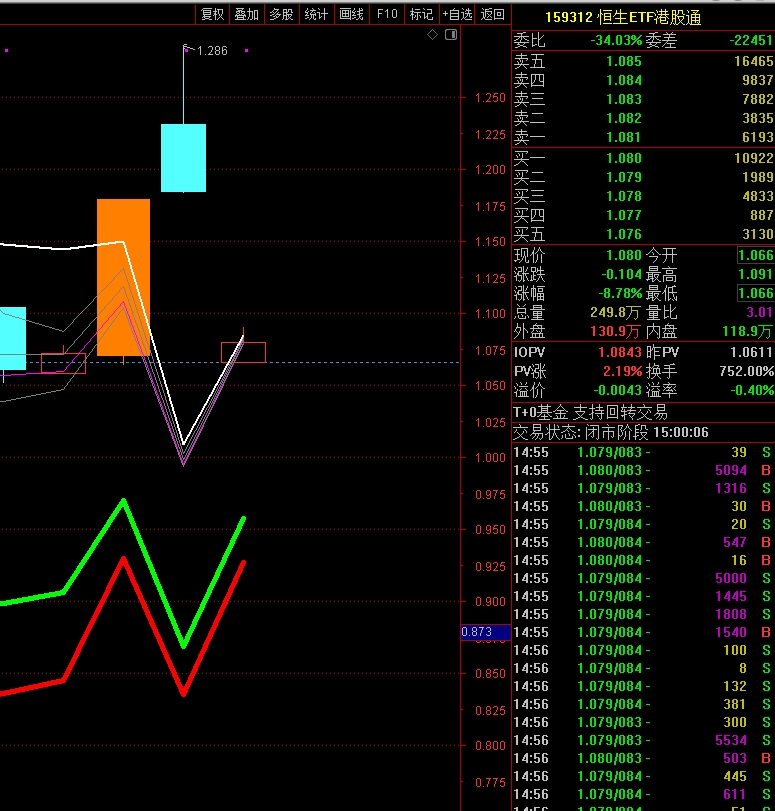
Task: Click the 交易状态 闭市阶段 status line
Action: [610, 432]
